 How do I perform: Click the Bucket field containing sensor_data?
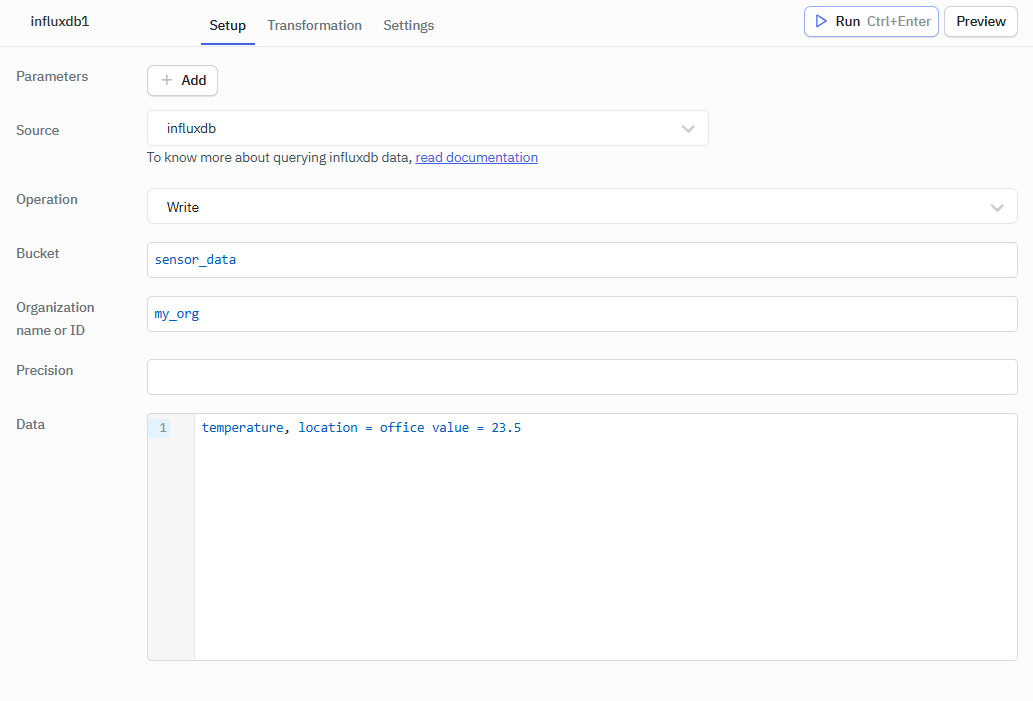point(582,259)
